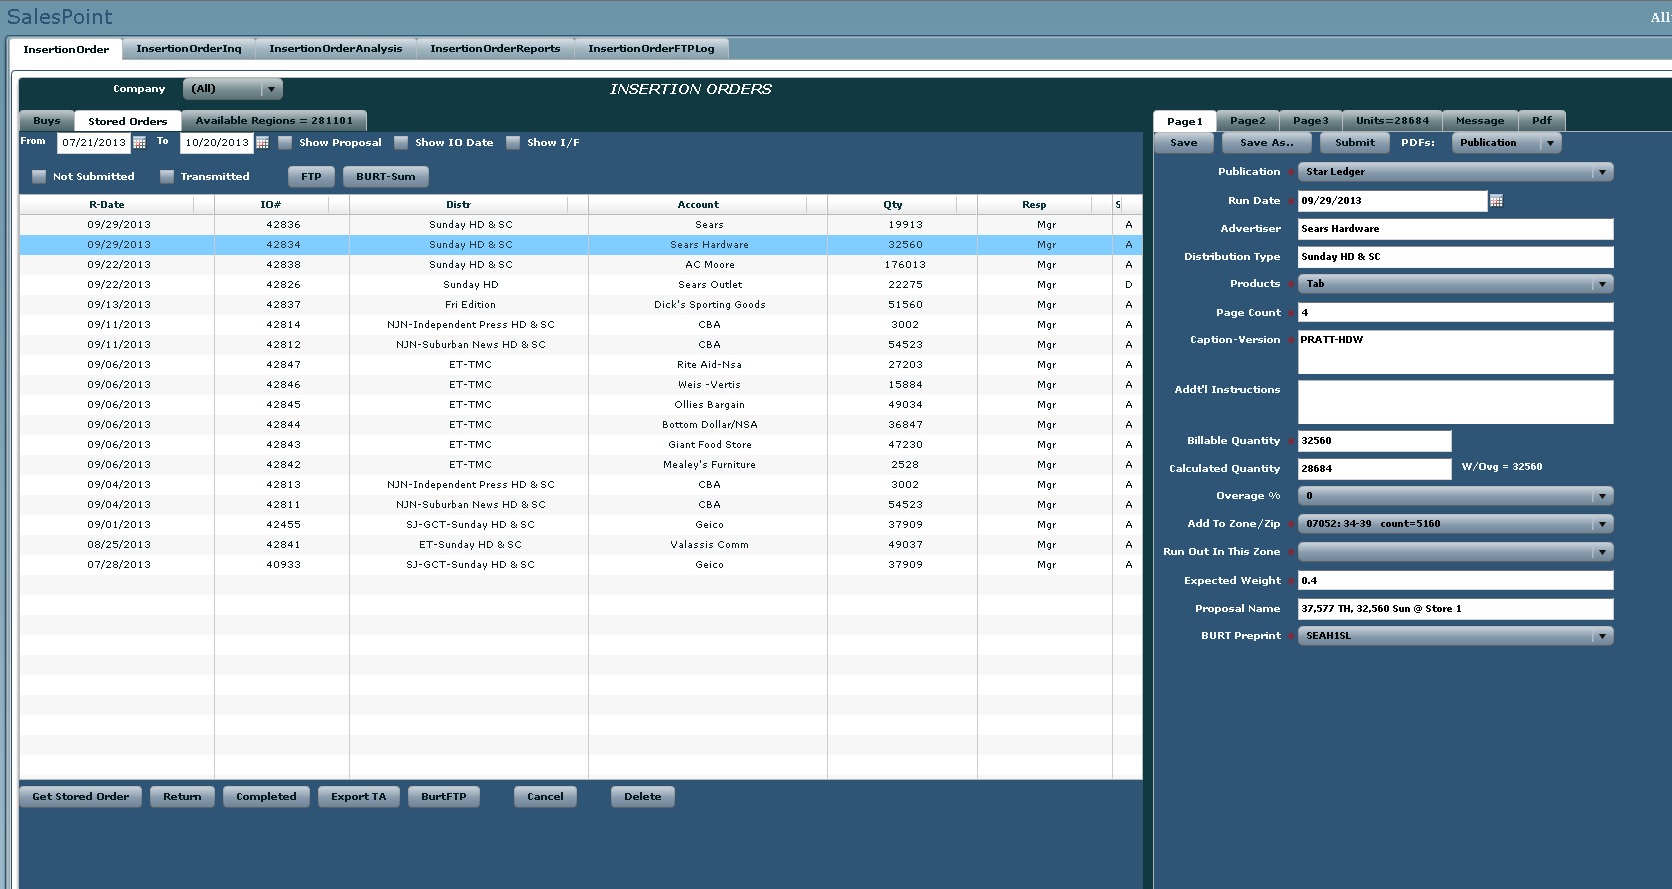
Task: Click the Save button
Action: [1184, 143]
